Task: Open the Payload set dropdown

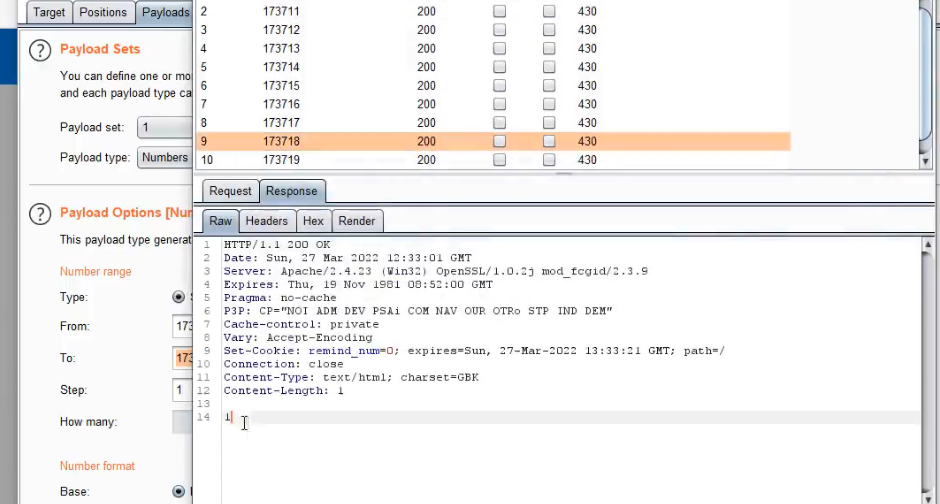Action: click(x=165, y=128)
